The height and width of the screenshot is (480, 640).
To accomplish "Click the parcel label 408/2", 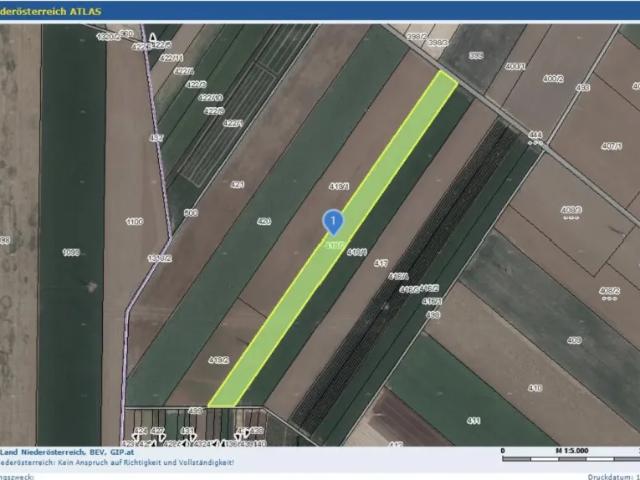I will point(609,291).
